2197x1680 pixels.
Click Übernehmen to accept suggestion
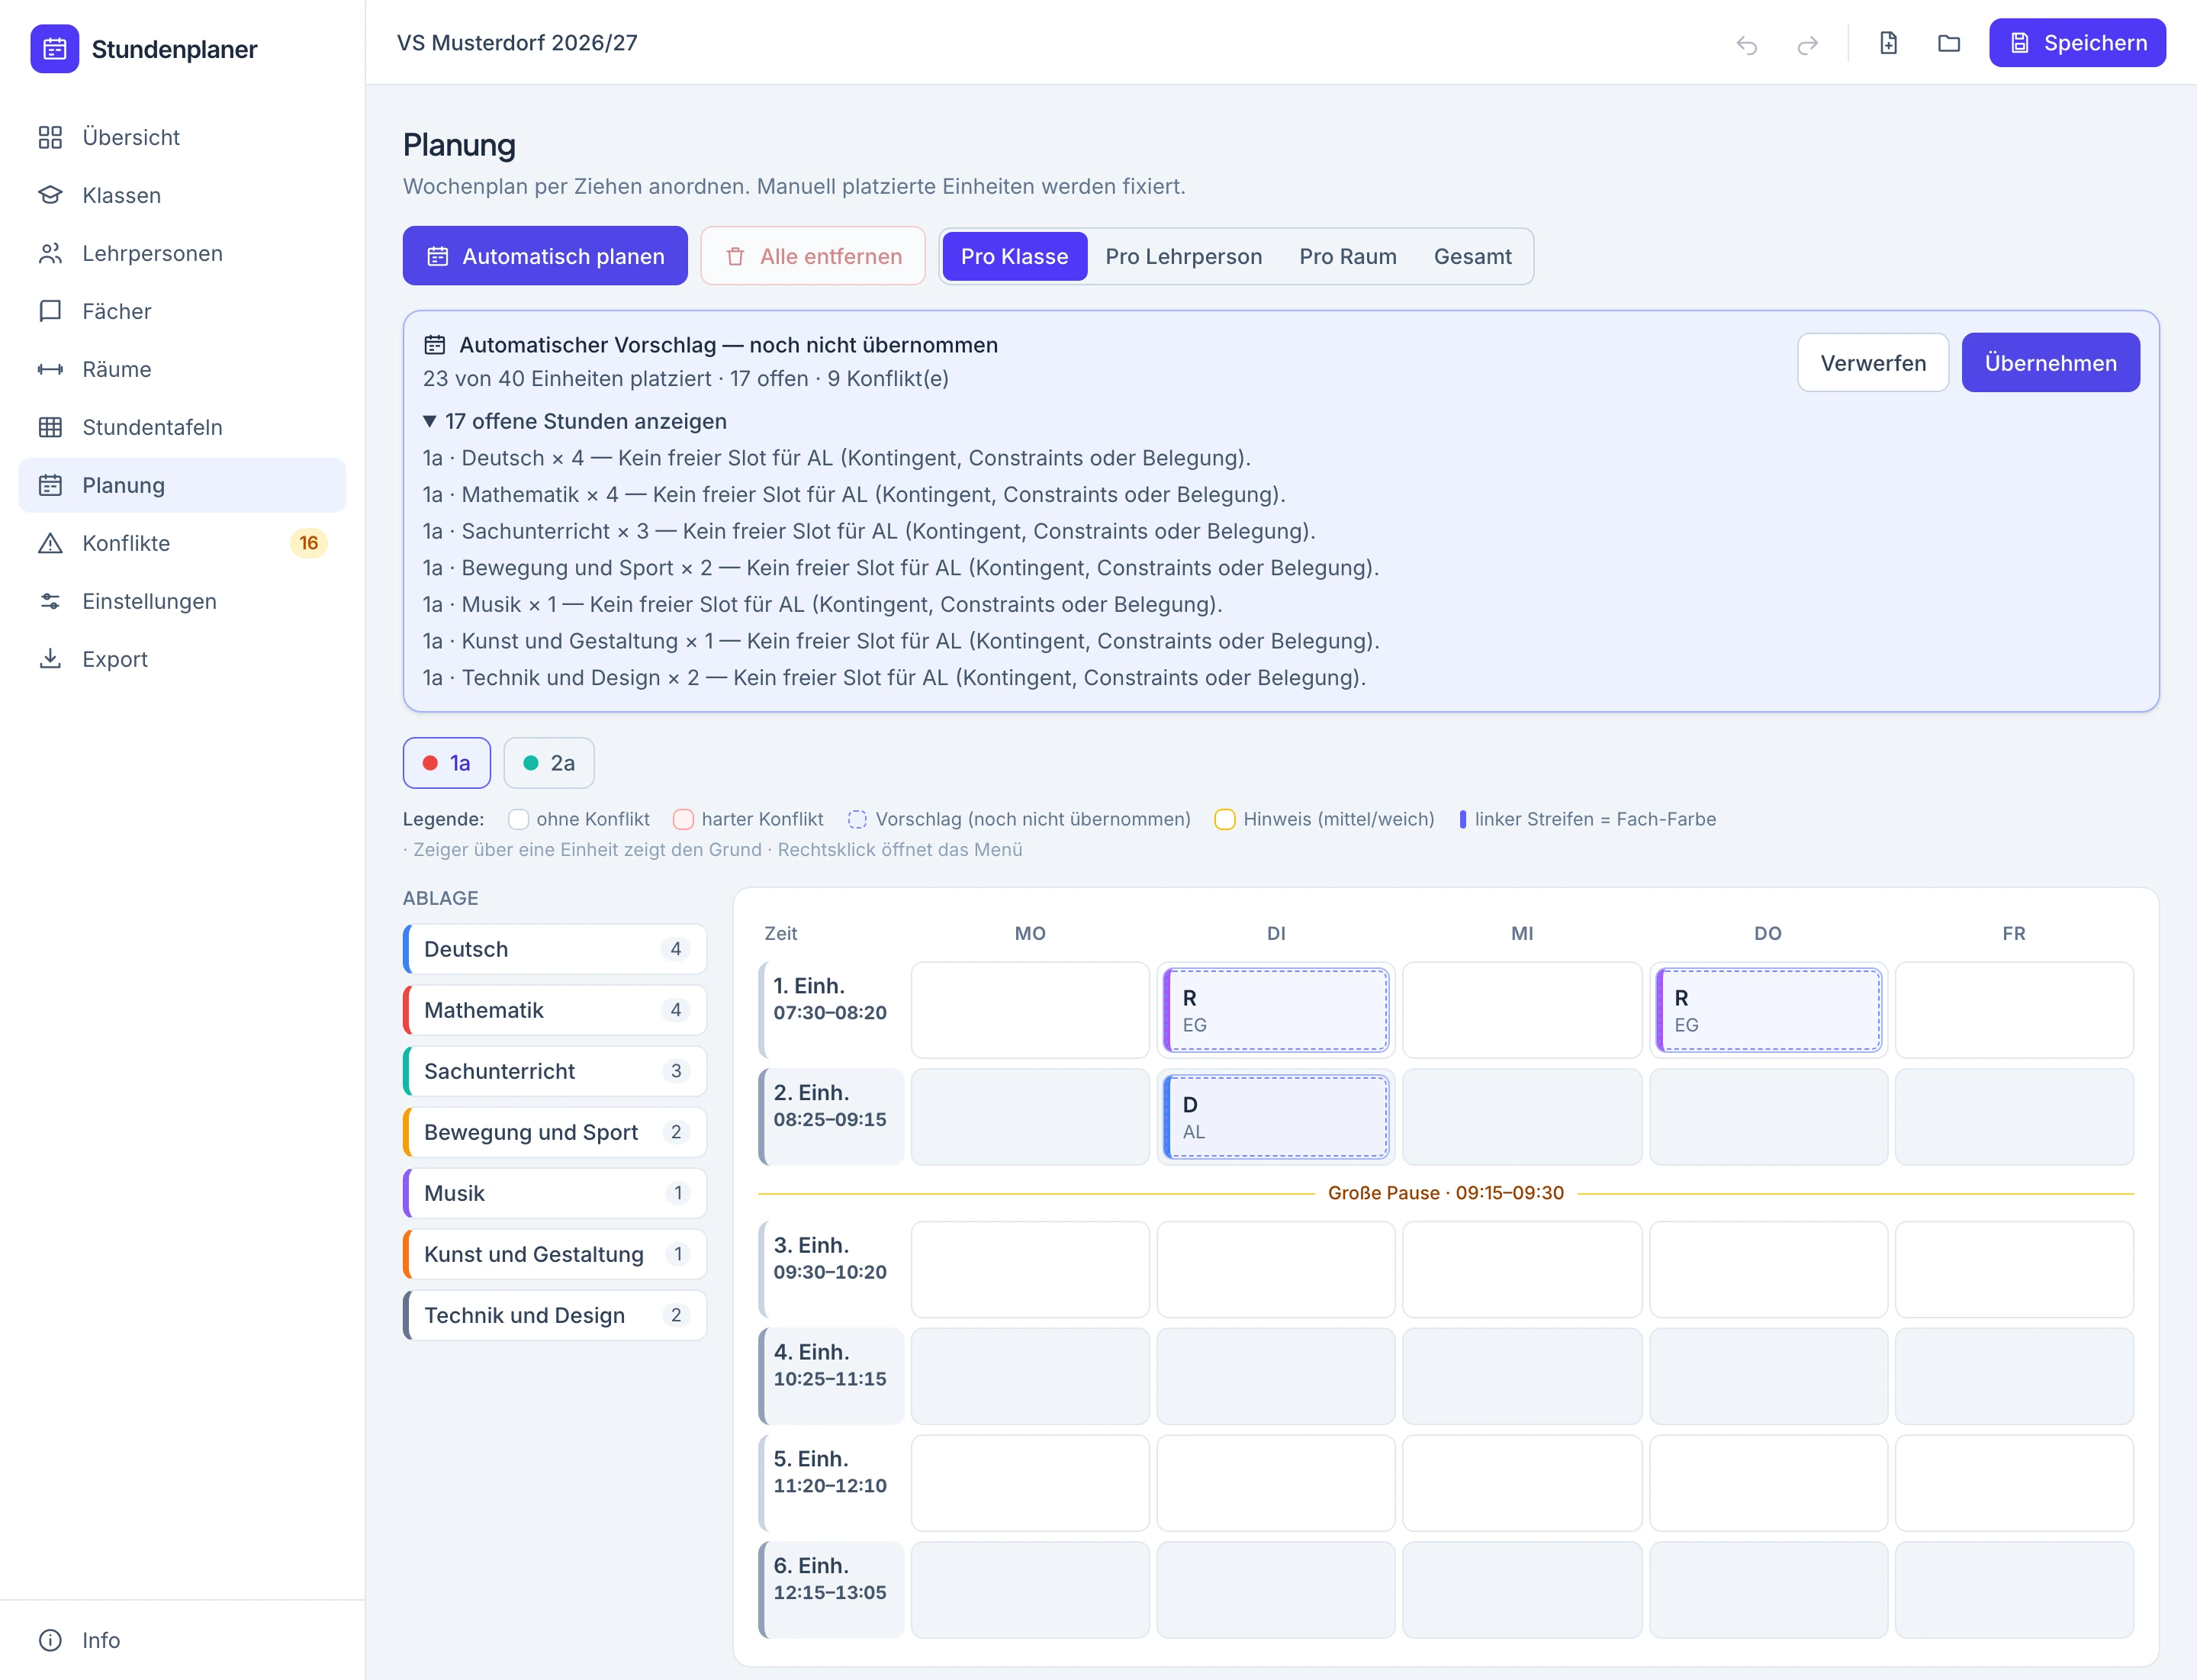point(2050,362)
